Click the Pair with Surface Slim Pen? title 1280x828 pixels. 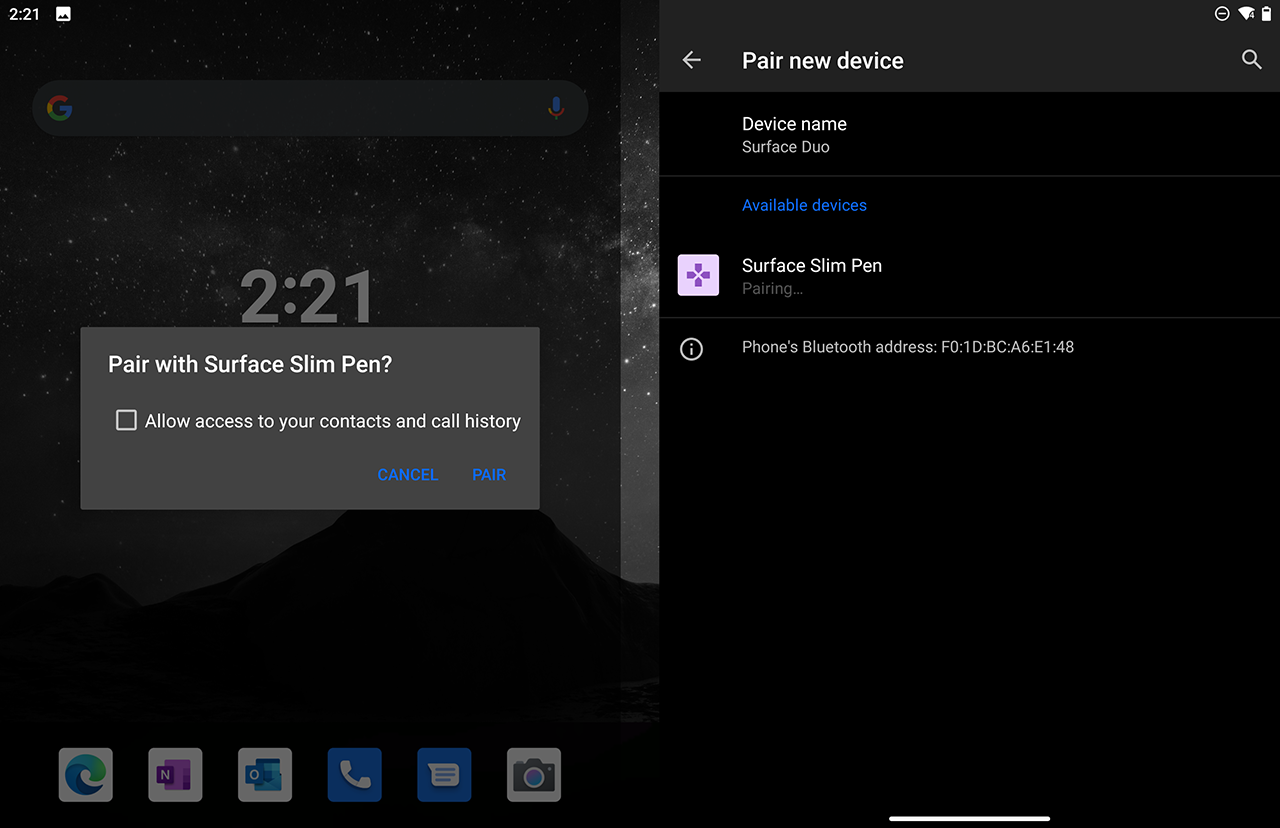point(250,364)
